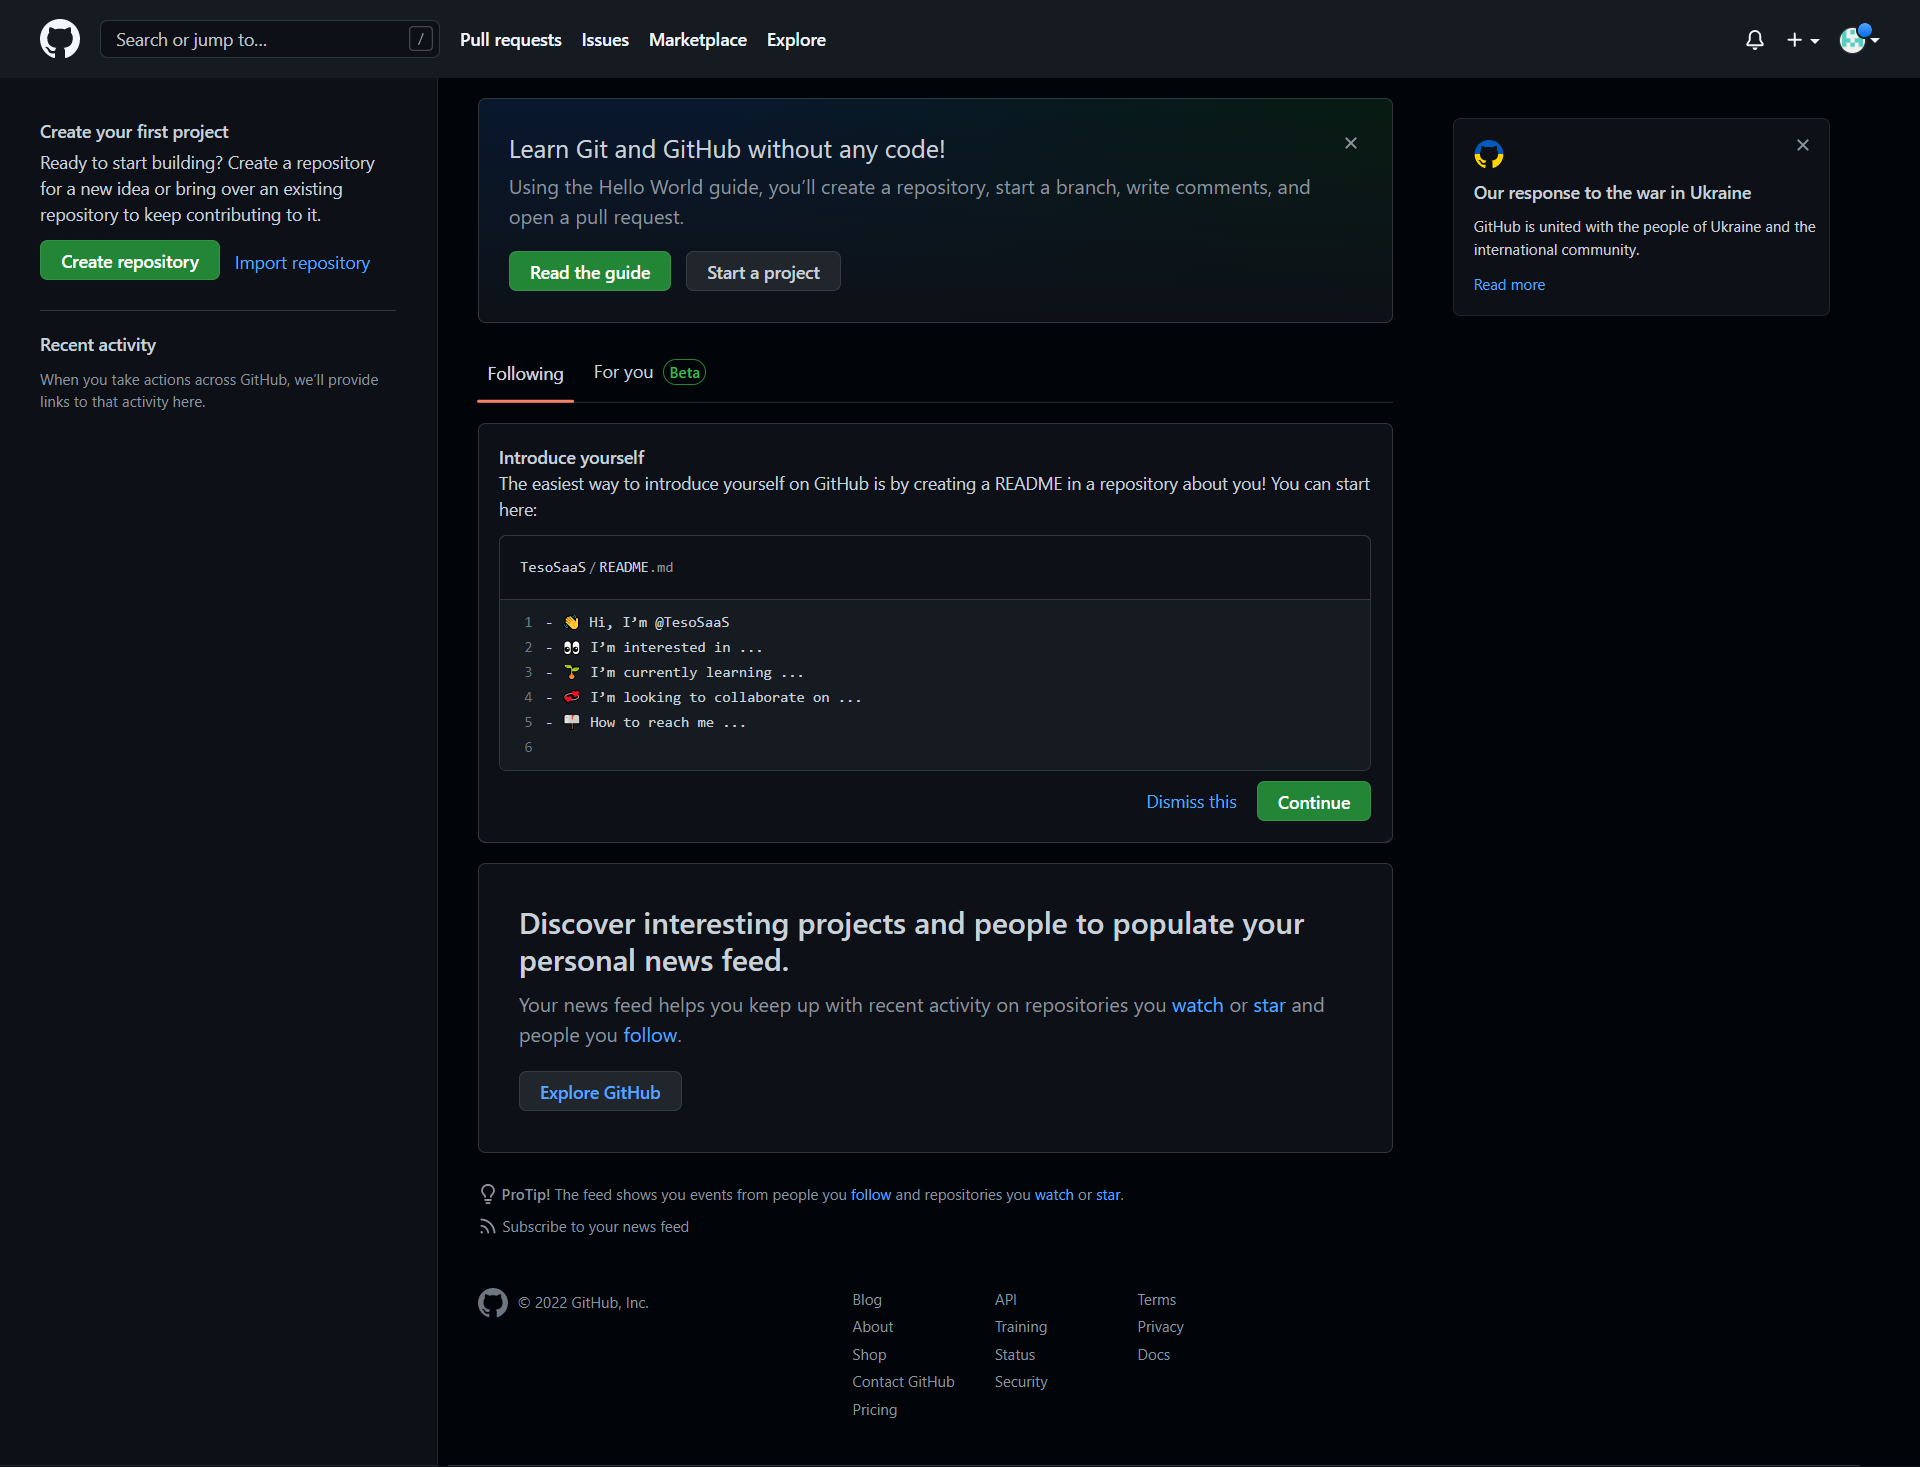Click the search or jump to input field

(x=270, y=39)
